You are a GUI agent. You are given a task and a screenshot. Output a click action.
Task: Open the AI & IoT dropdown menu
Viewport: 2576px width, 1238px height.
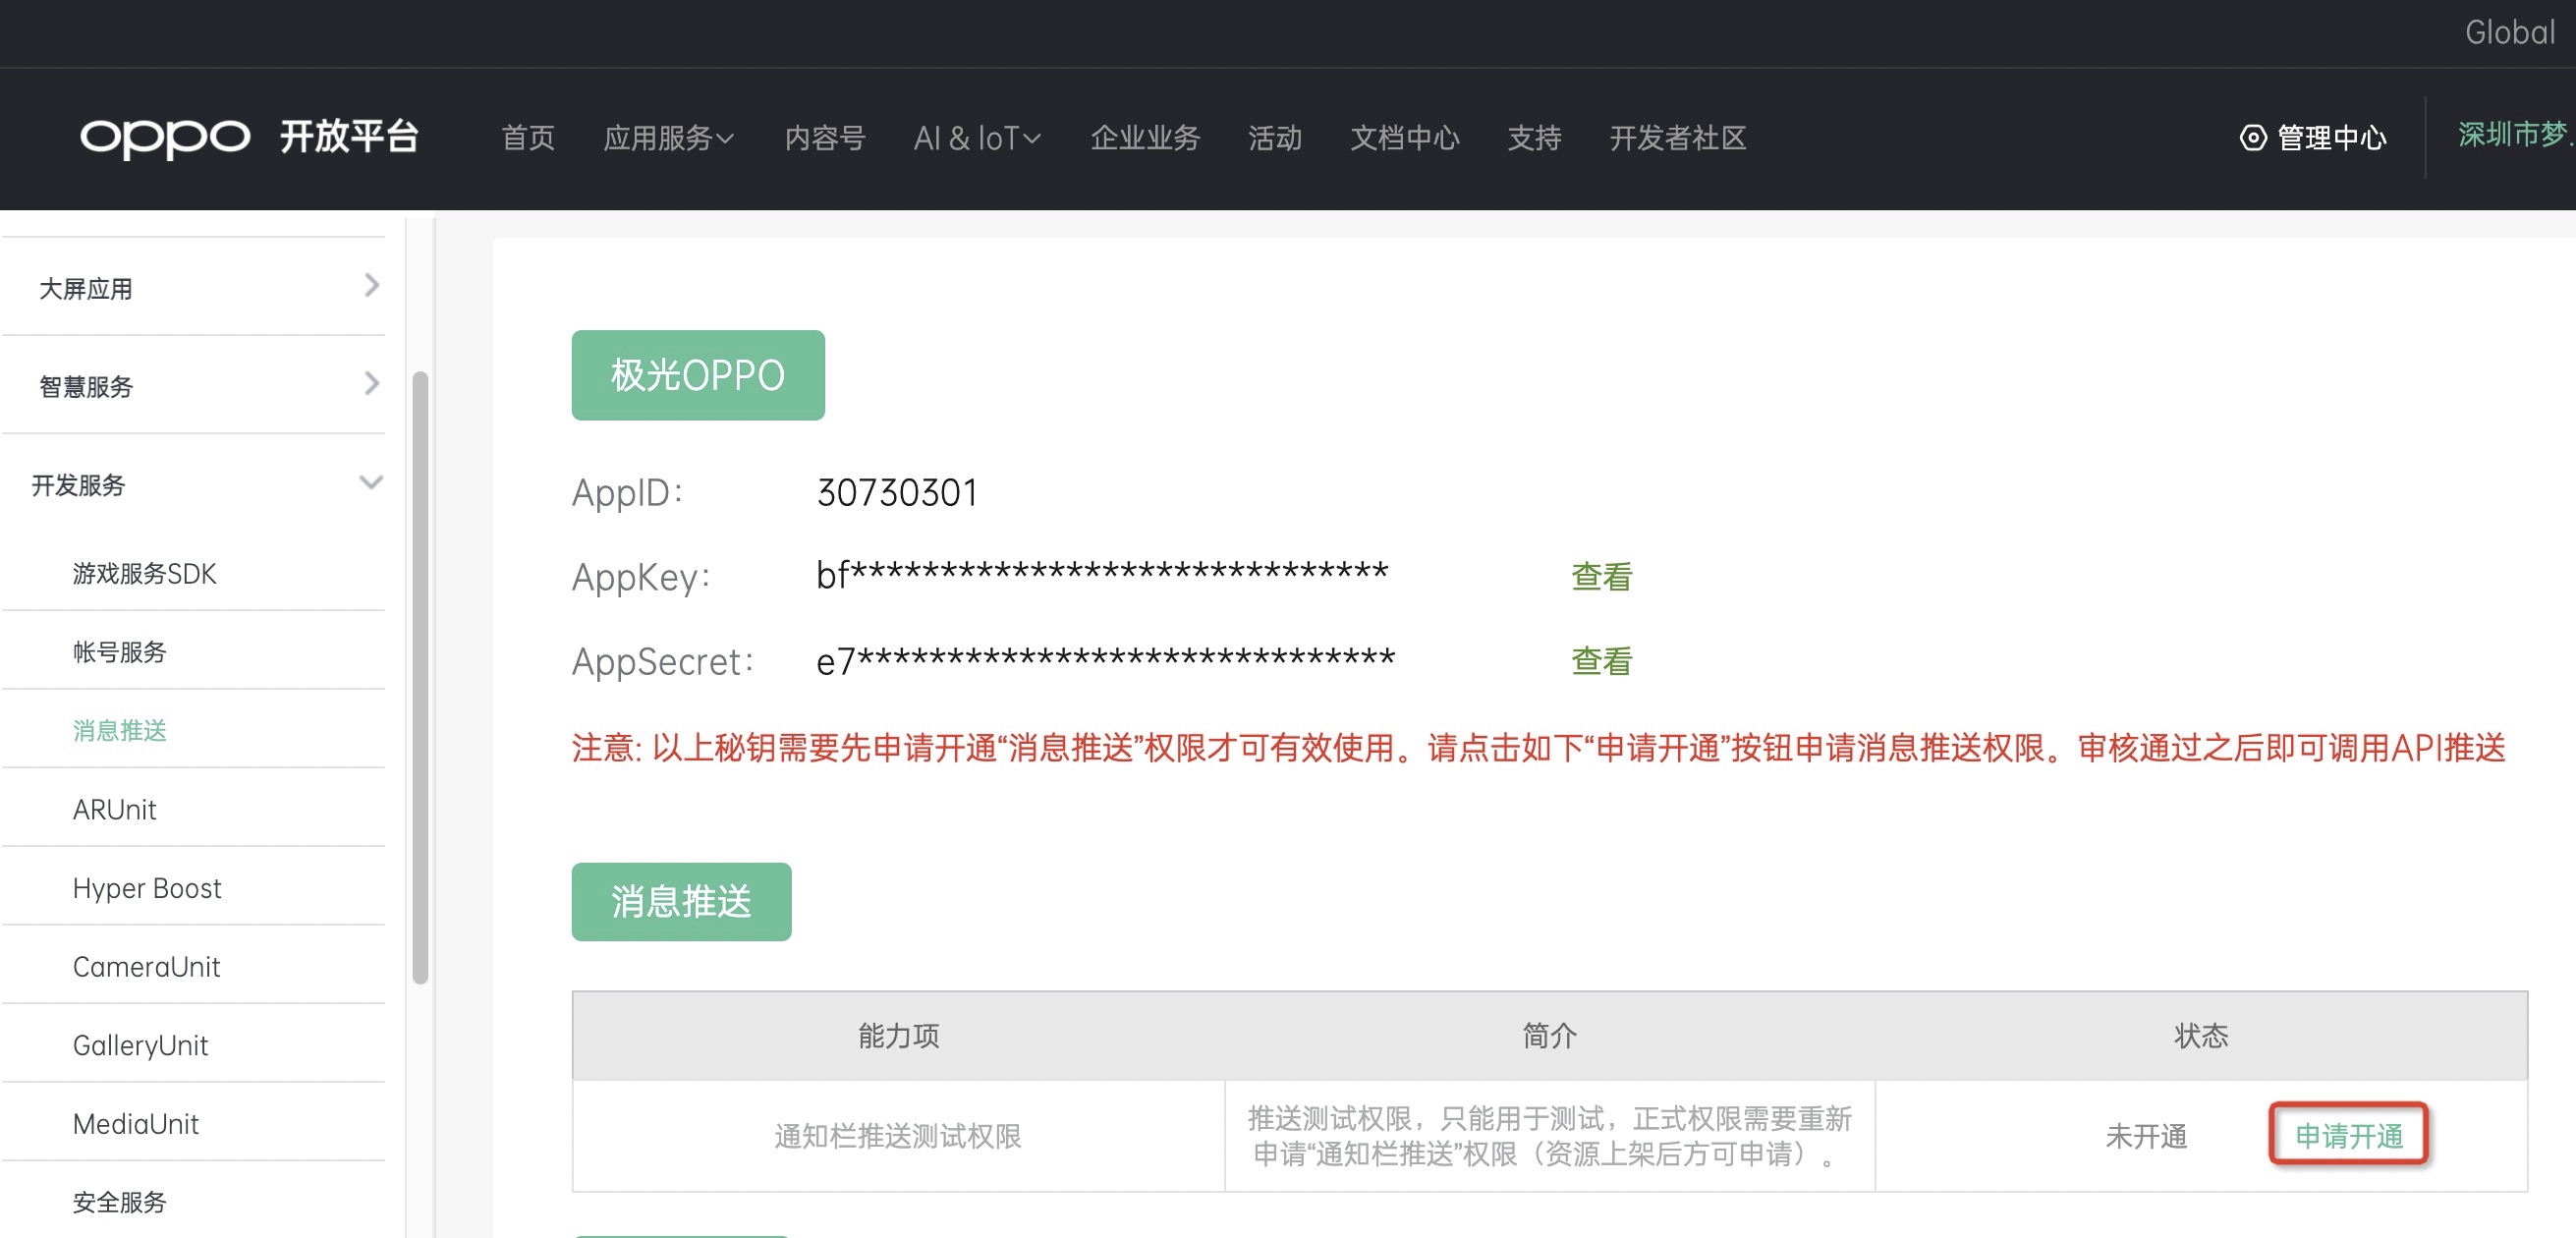pyautogui.click(x=977, y=138)
